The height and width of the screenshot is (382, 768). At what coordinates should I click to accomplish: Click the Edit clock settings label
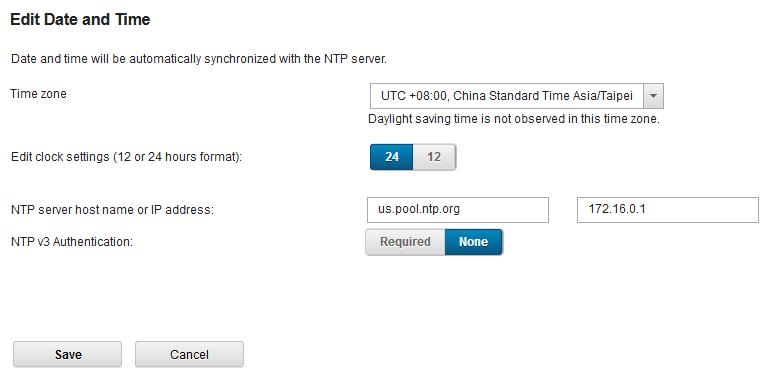(x=127, y=158)
